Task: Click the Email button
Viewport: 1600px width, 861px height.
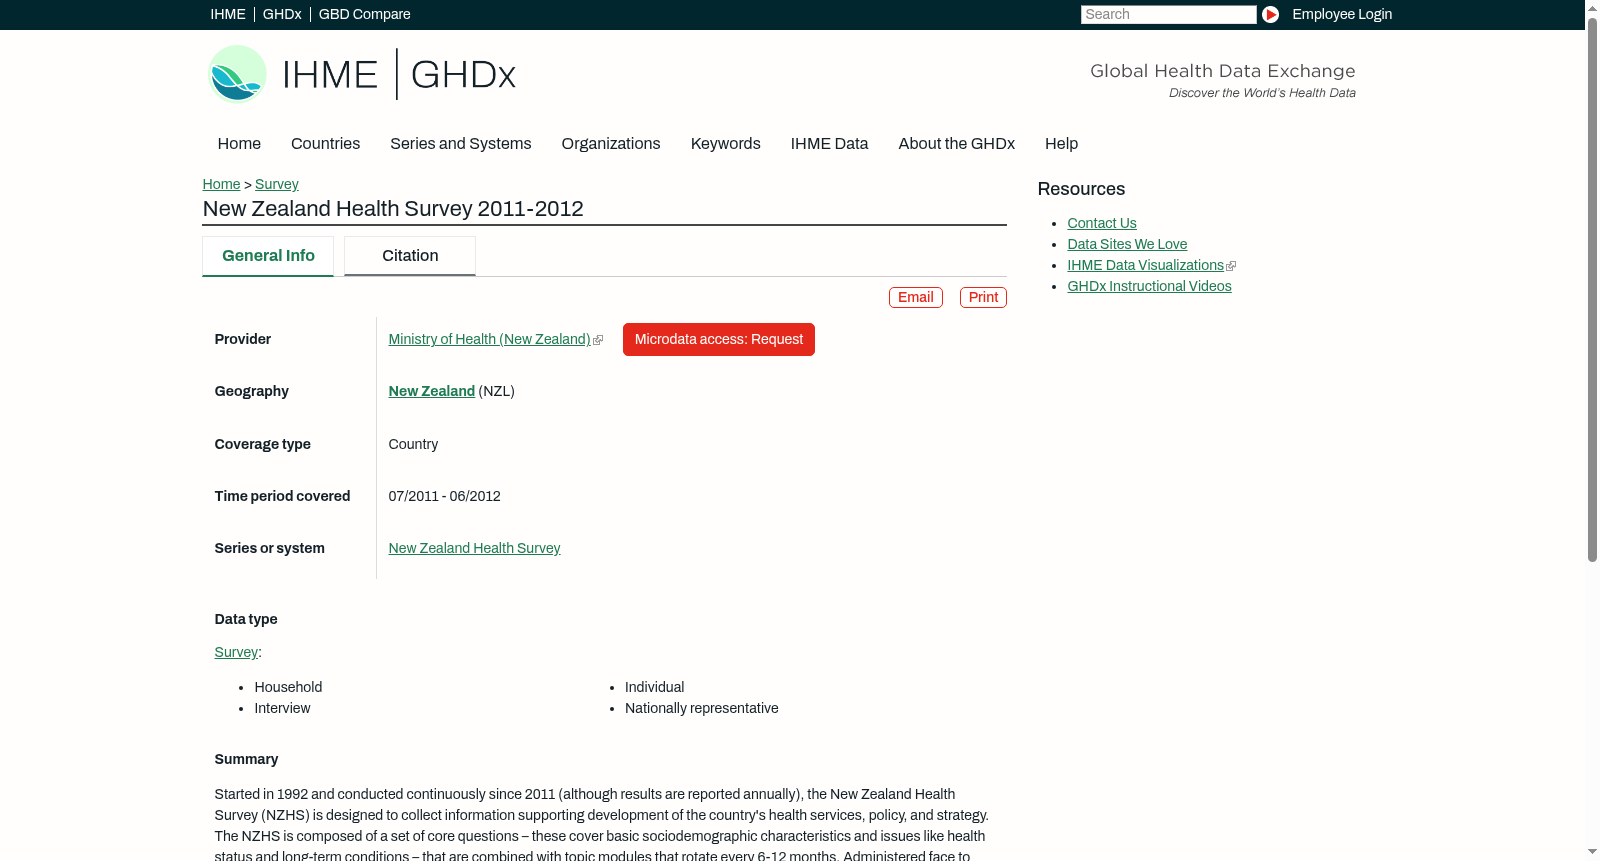Action: pos(915,297)
